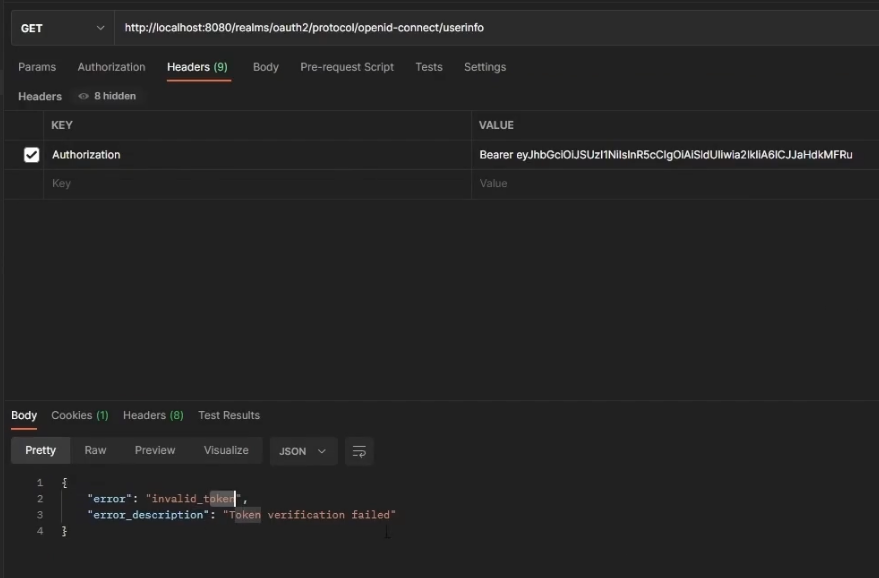This screenshot has width=879, height=578.
Task: Click the eye icon for hidden headers
Action: [x=84, y=96]
